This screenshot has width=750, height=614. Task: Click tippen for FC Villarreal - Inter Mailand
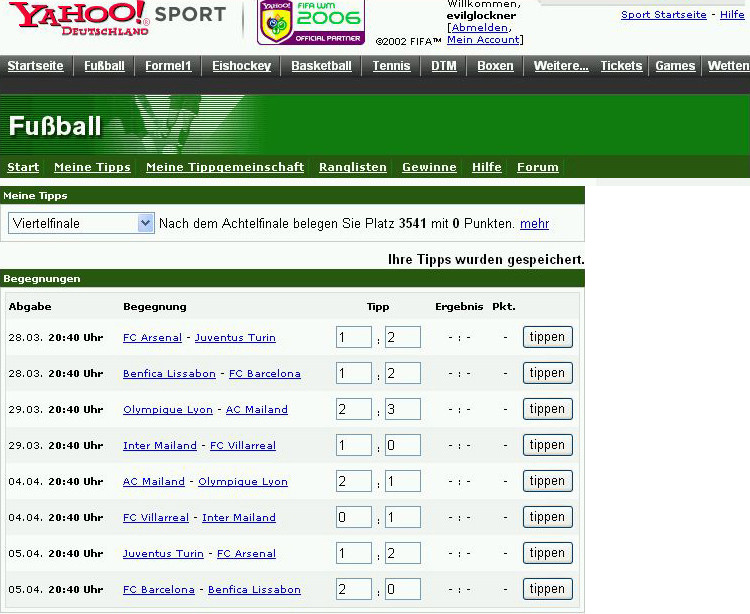(548, 517)
